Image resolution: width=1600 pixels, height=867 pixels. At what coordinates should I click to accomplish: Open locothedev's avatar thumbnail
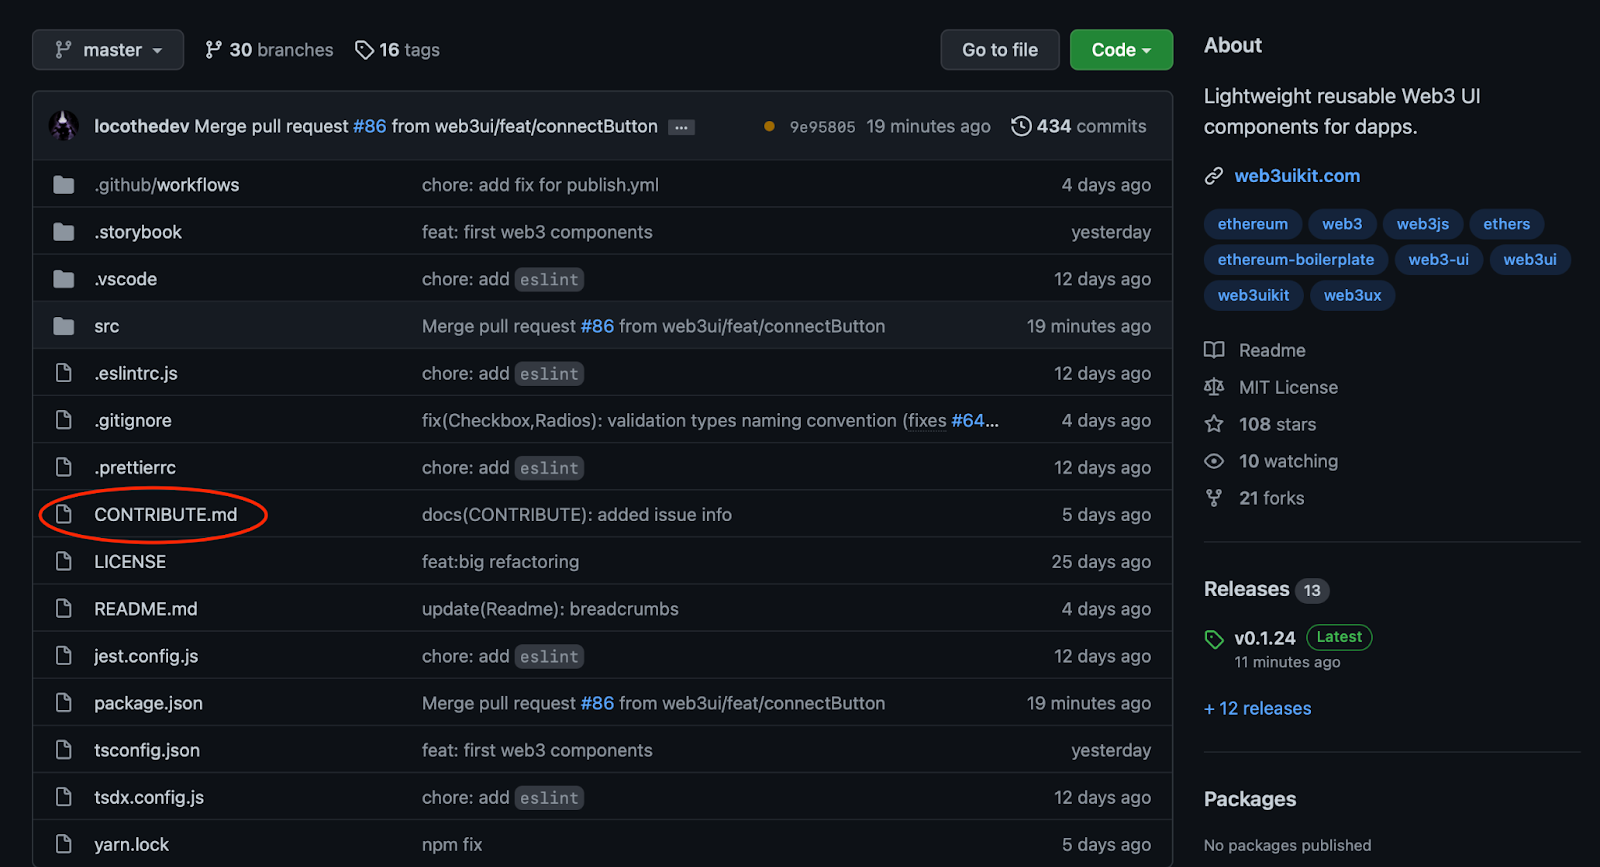click(64, 126)
